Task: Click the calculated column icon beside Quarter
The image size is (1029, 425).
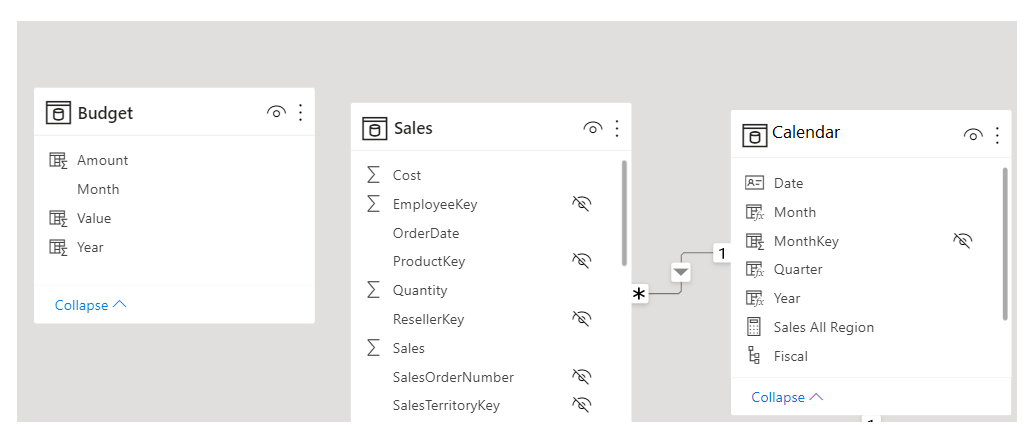Action: [x=755, y=269]
